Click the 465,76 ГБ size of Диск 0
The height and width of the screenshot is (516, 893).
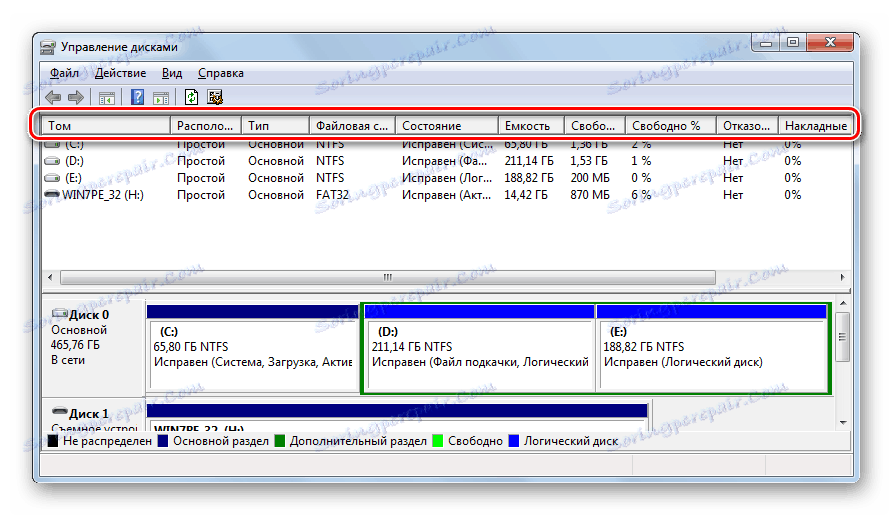[x=75, y=345]
